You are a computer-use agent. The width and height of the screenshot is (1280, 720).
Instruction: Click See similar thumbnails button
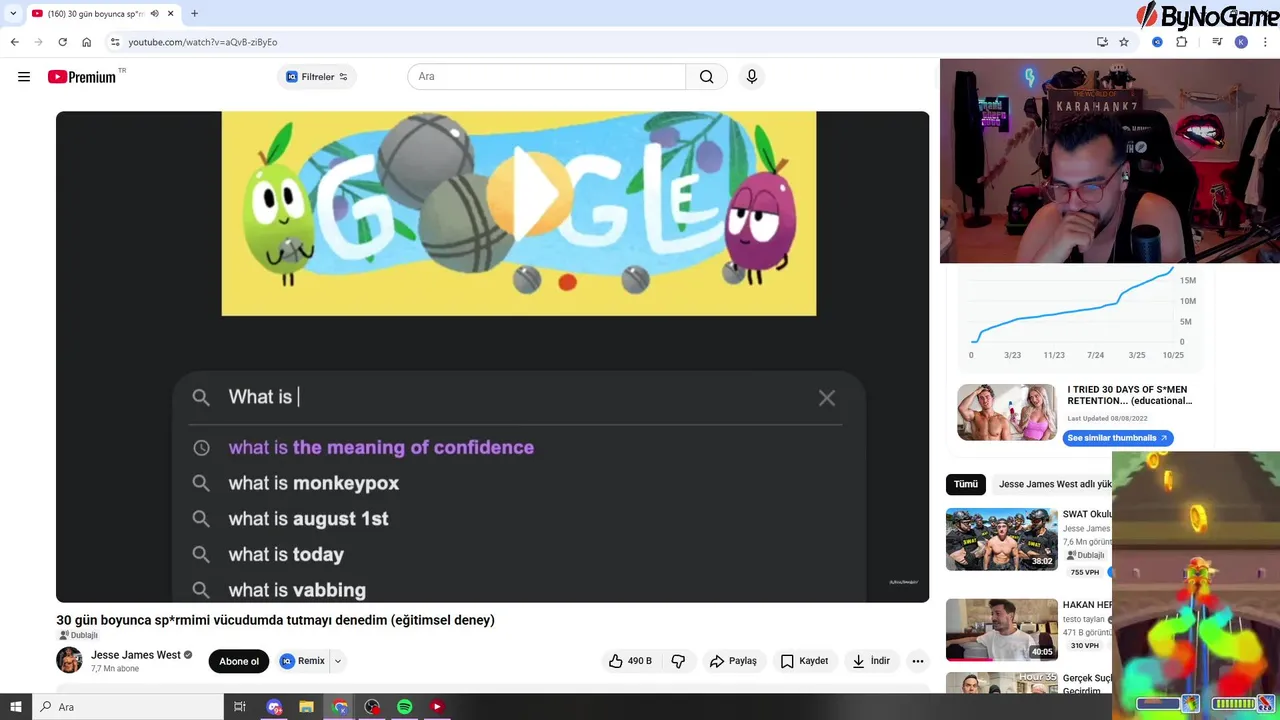point(1117,438)
